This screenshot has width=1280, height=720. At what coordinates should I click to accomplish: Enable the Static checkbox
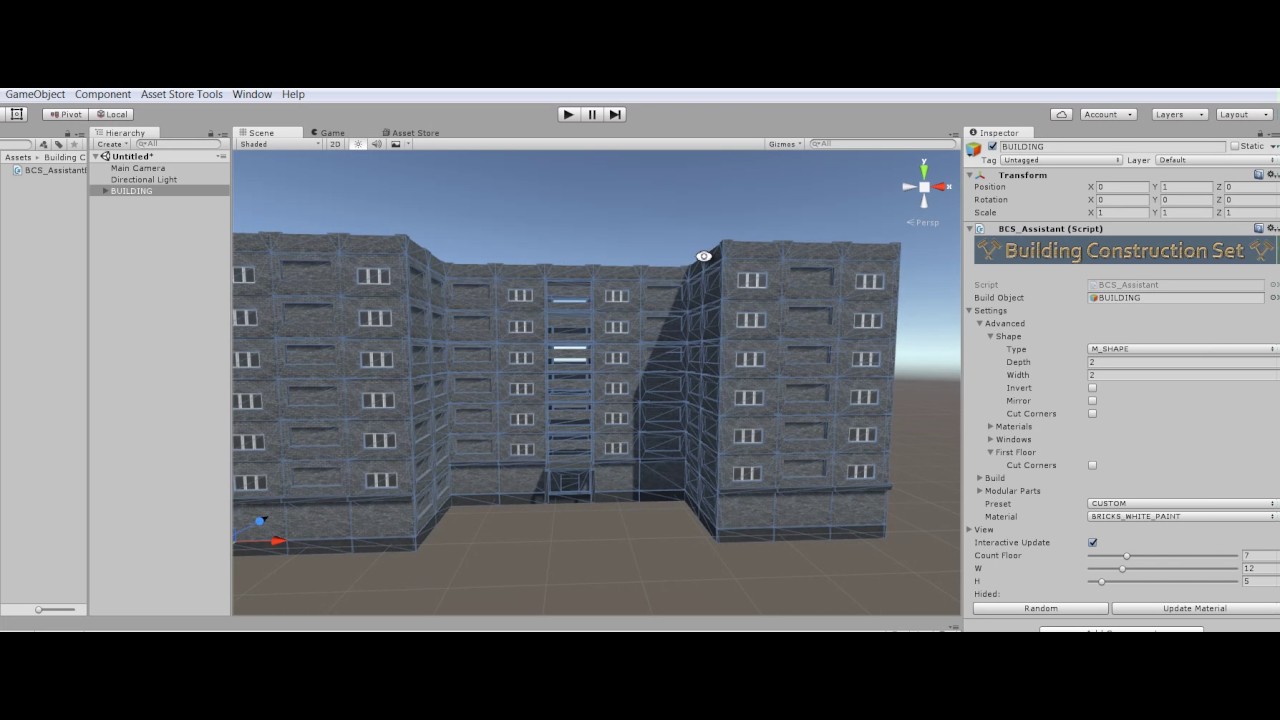1235,147
